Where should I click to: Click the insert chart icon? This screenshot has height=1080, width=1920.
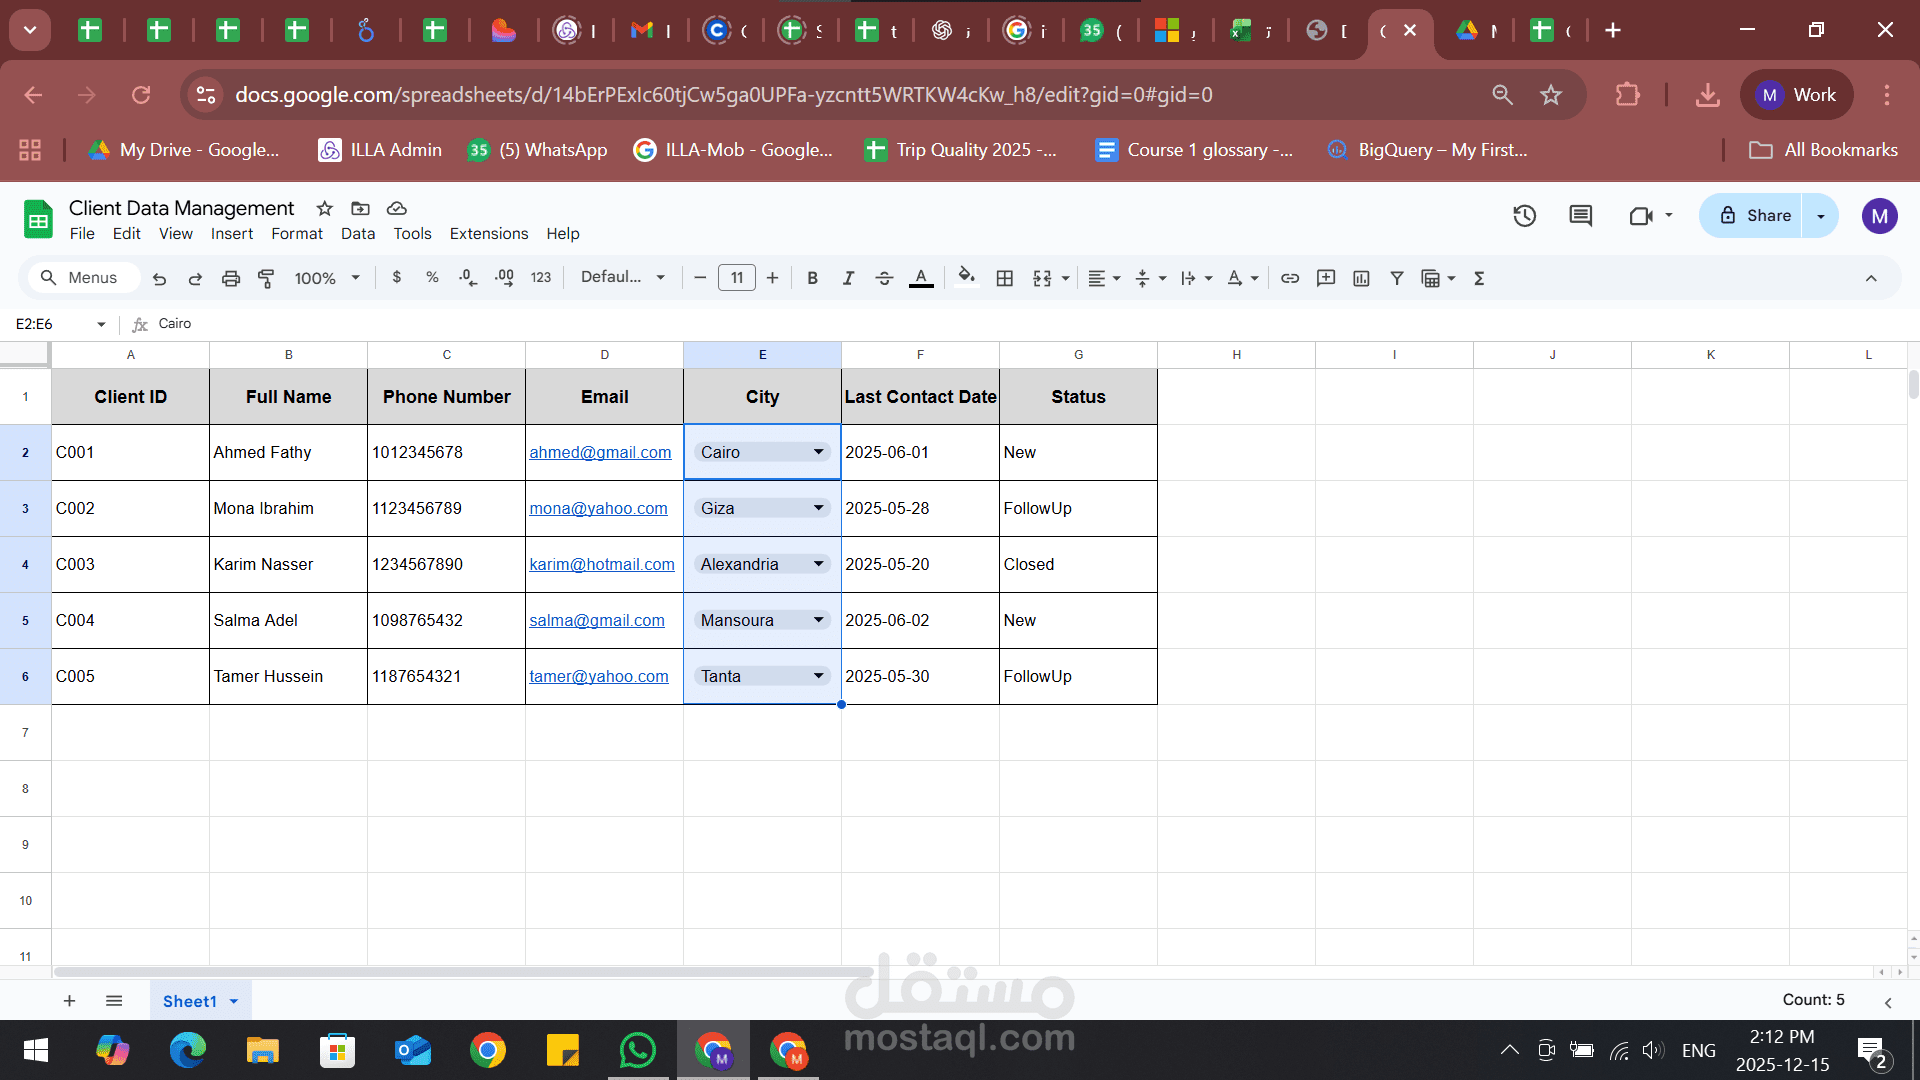point(1361,278)
